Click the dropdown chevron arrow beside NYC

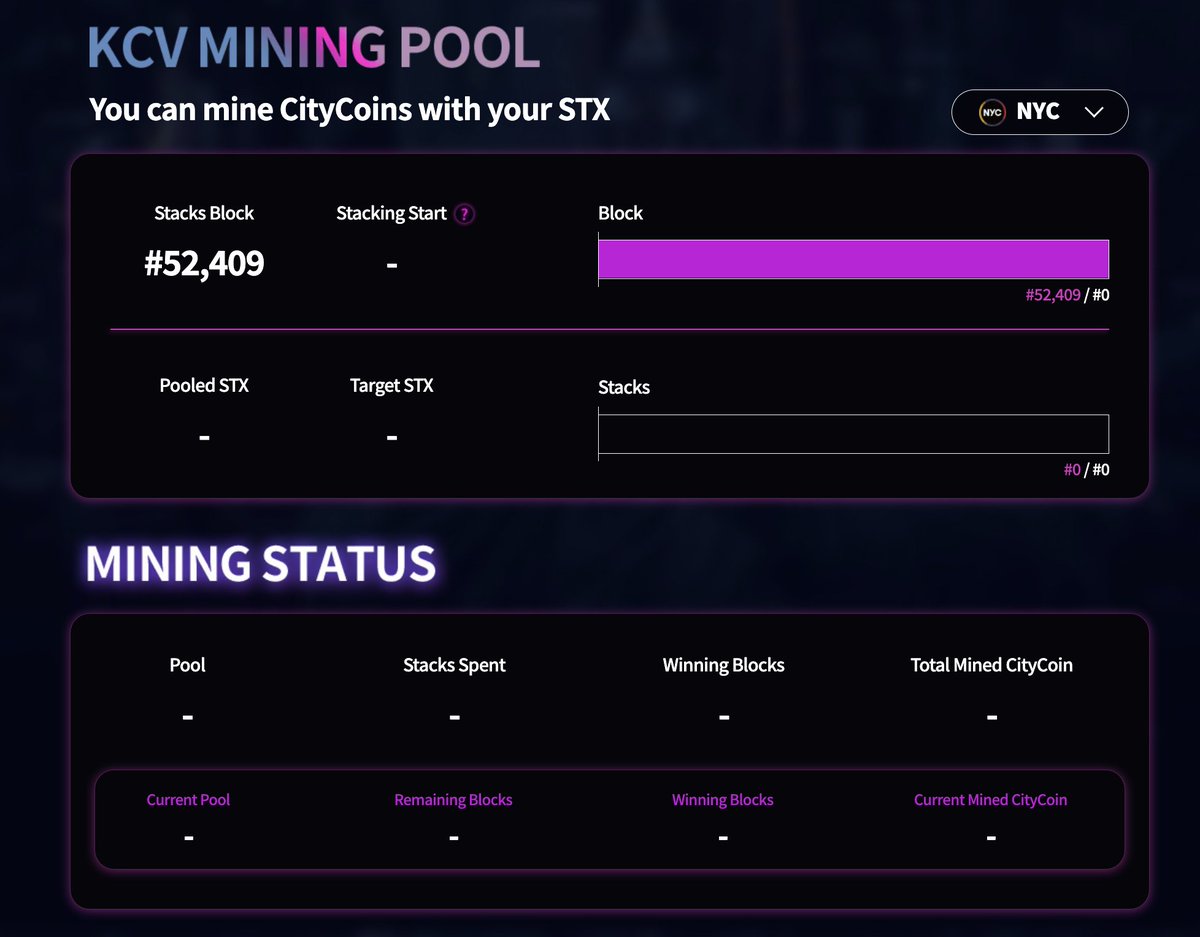pos(1094,112)
